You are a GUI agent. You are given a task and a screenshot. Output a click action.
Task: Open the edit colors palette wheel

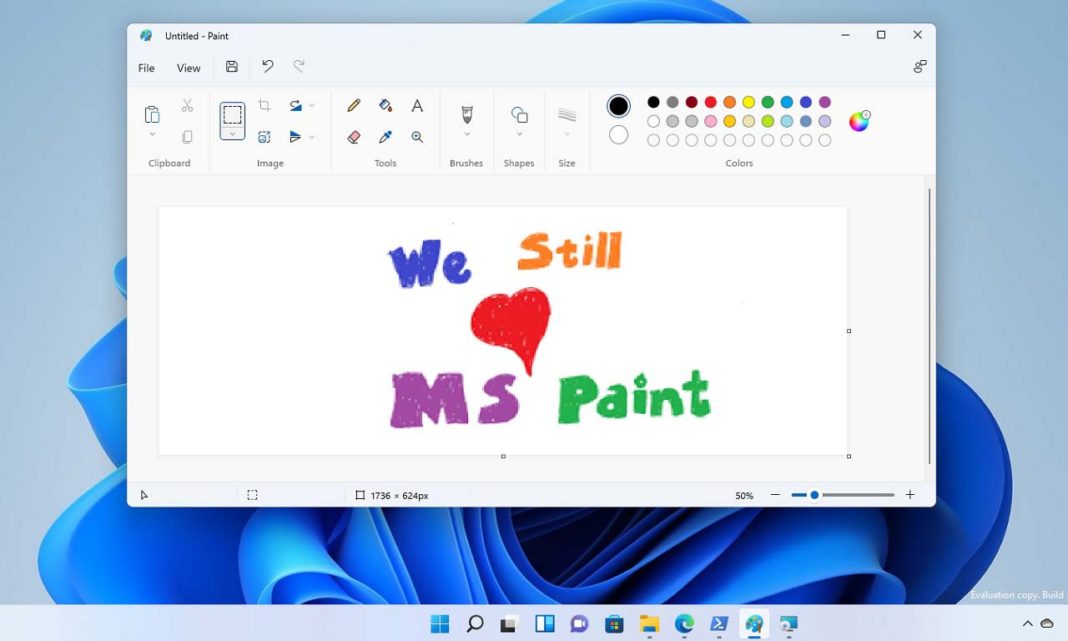pyautogui.click(x=858, y=120)
